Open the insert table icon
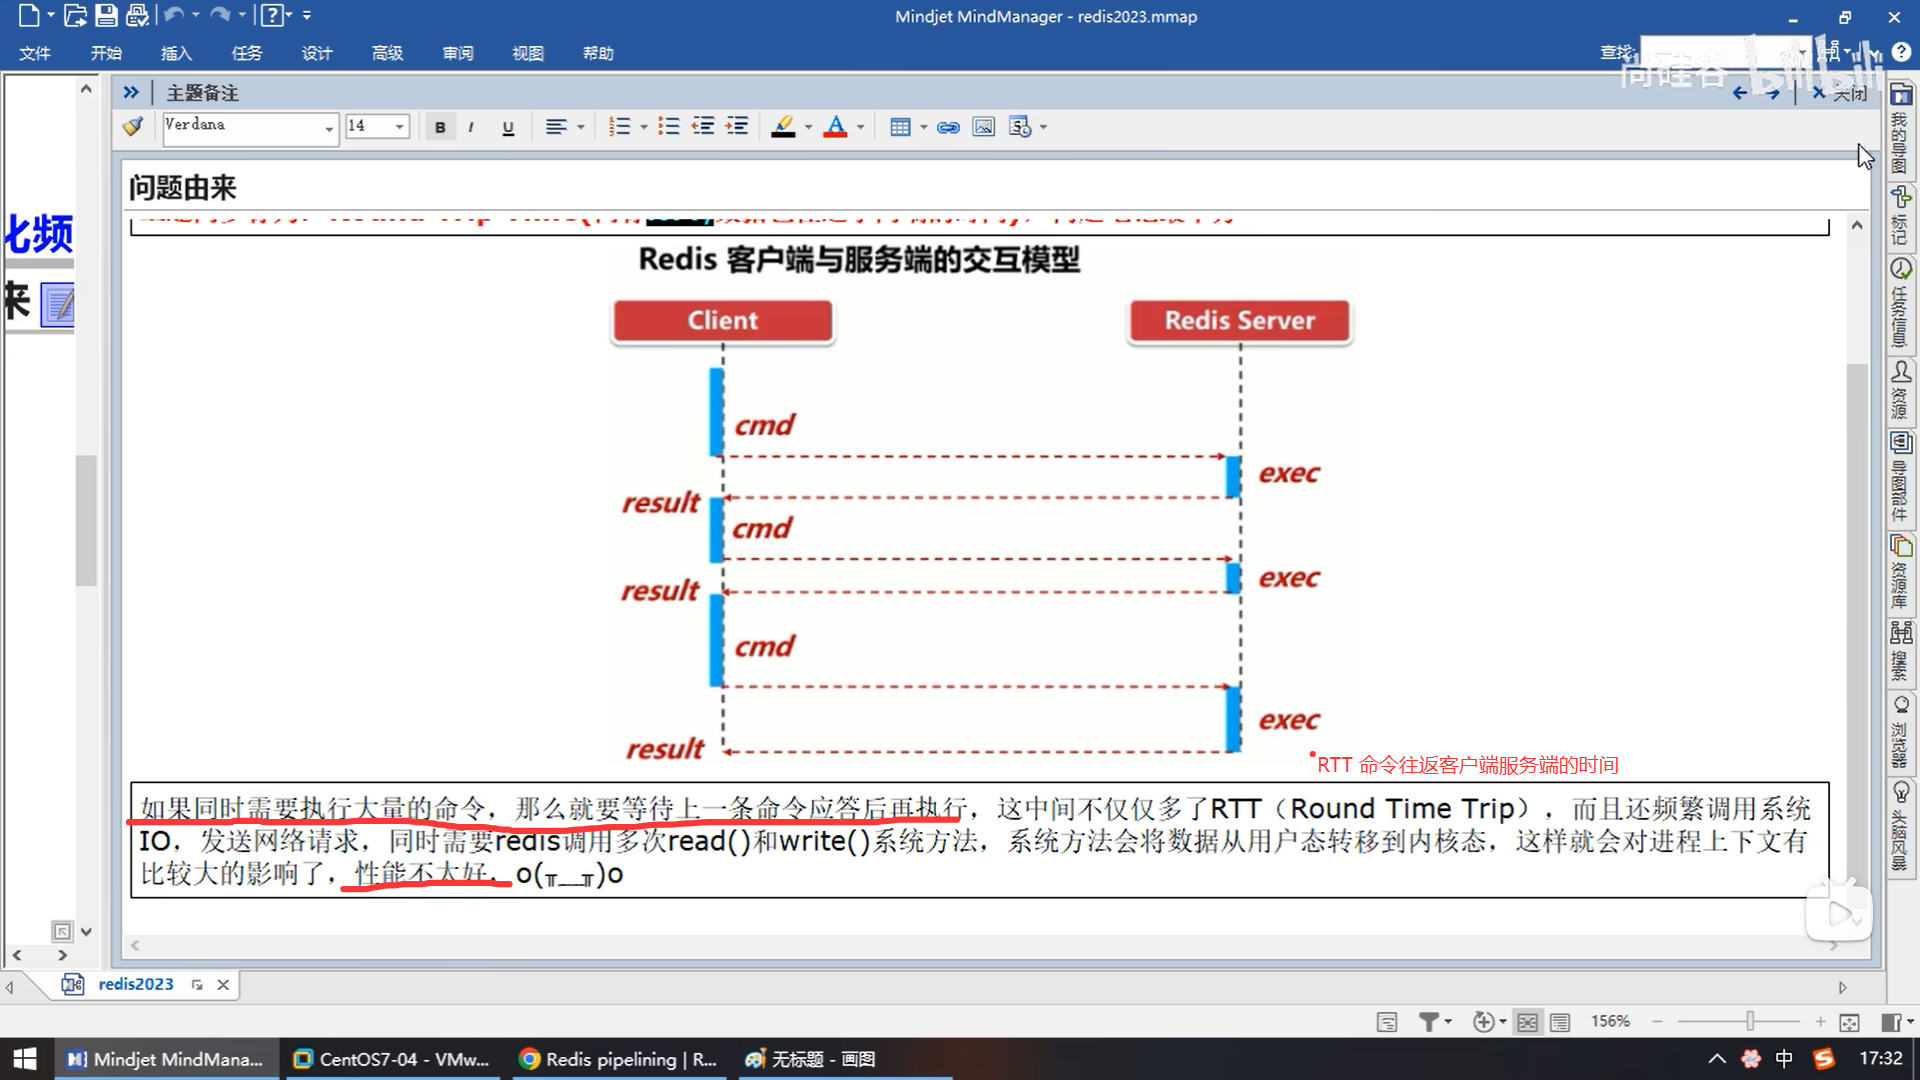The image size is (1920, 1080). [900, 127]
